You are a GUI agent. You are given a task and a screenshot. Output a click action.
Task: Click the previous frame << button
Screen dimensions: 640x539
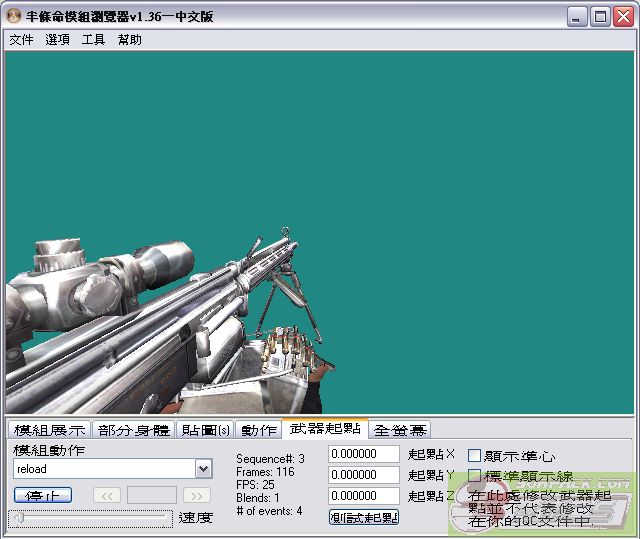107,495
